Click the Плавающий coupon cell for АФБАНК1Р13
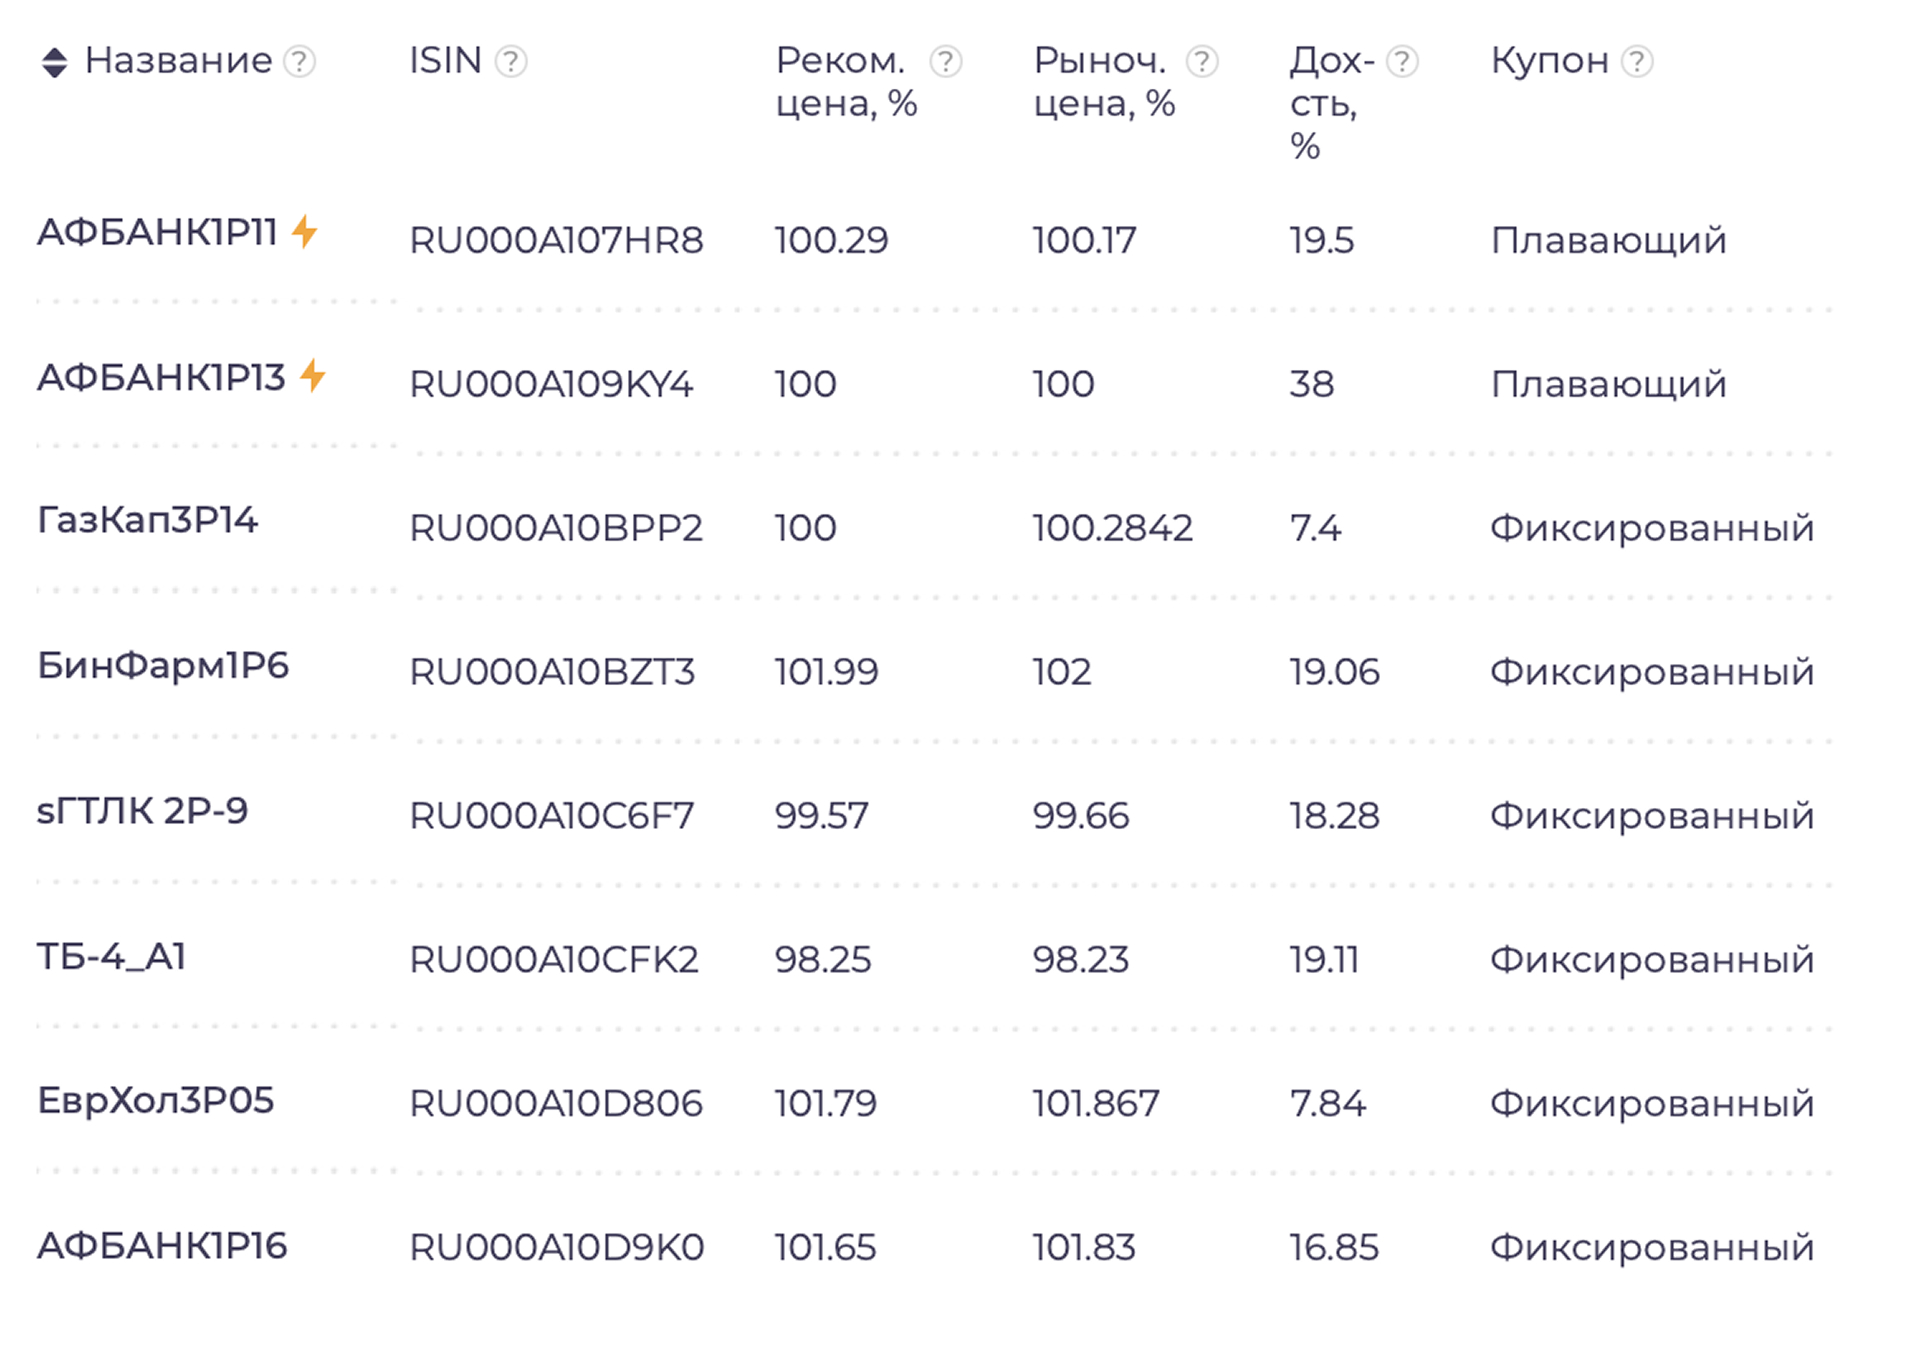The height and width of the screenshot is (1356, 1911). click(1608, 384)
